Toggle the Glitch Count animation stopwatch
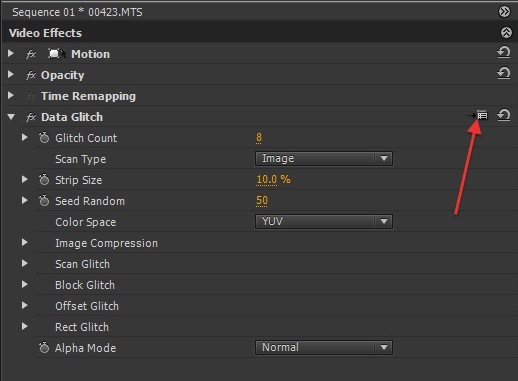The image size is (518, 381). tap(44, 138)
